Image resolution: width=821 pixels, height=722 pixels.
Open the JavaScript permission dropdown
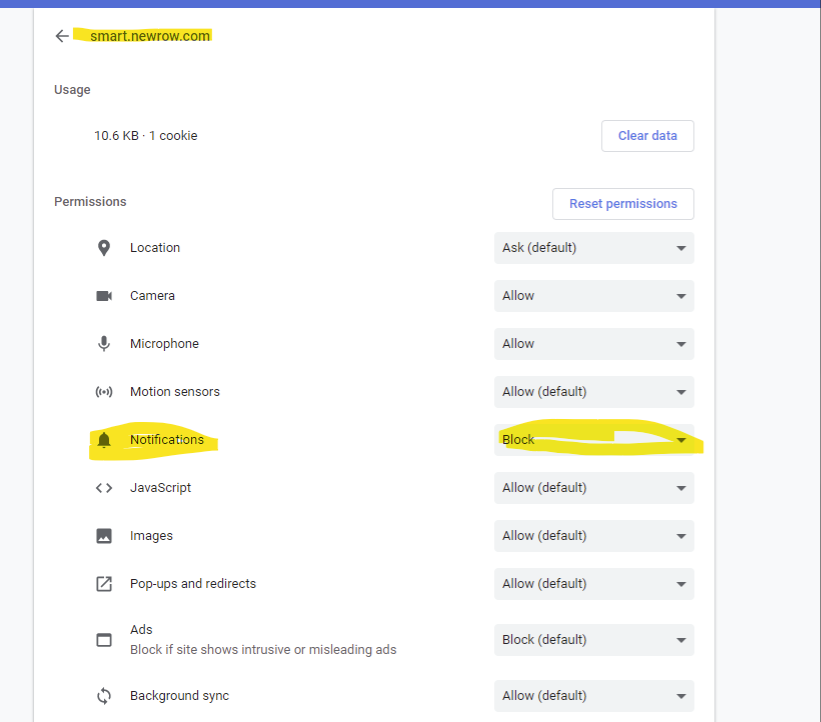(594, 488)
